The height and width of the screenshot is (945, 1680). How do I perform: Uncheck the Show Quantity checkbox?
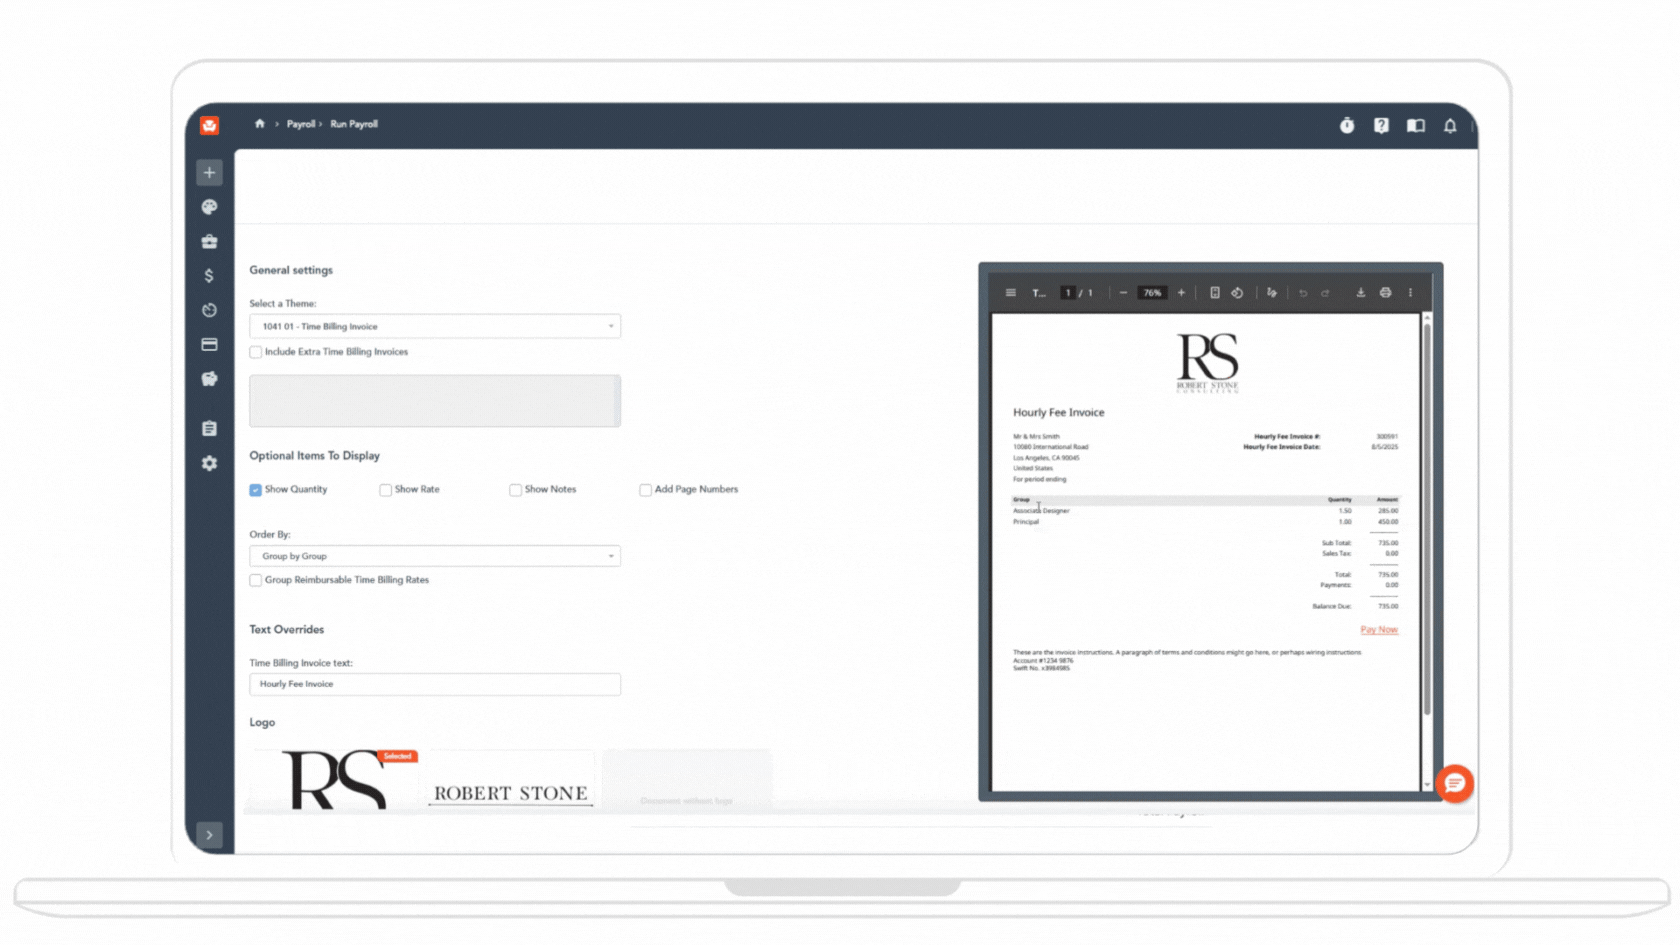[x=256, y=490]
